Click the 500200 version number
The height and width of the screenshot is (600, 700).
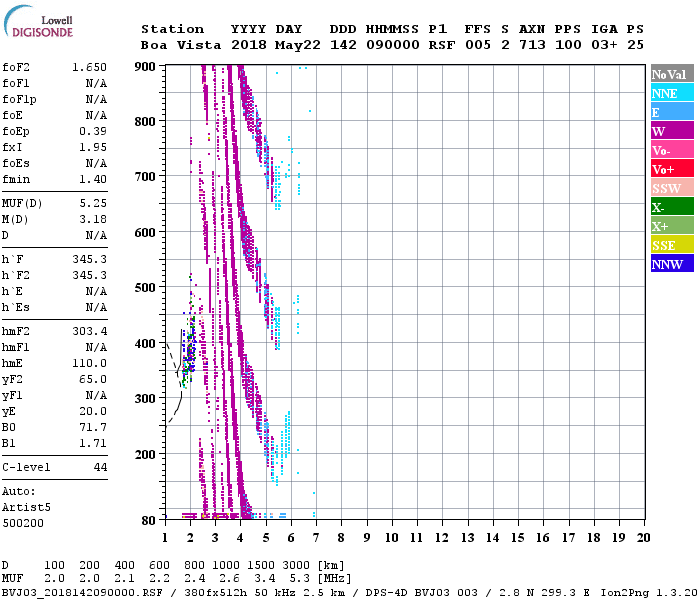pyautogui.click(x=23, y=523)
